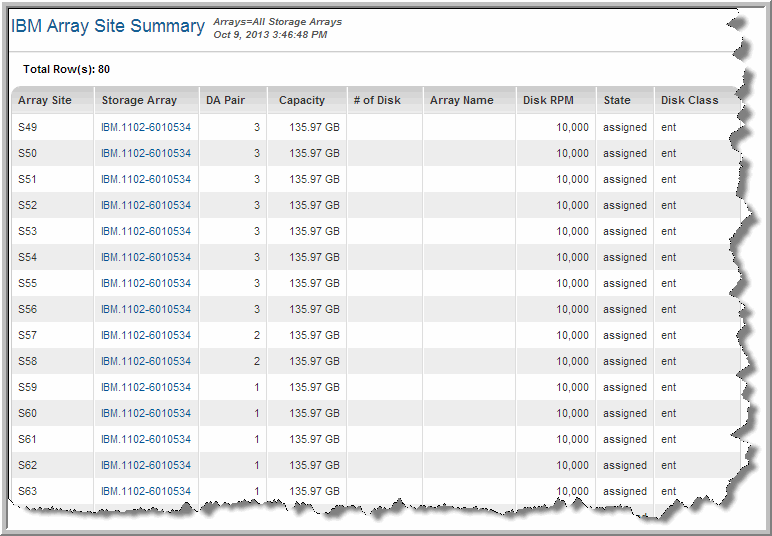This screenshot has width=772, height=536.
Task: Click the Capacity column header
Action: tap(302, 100)
